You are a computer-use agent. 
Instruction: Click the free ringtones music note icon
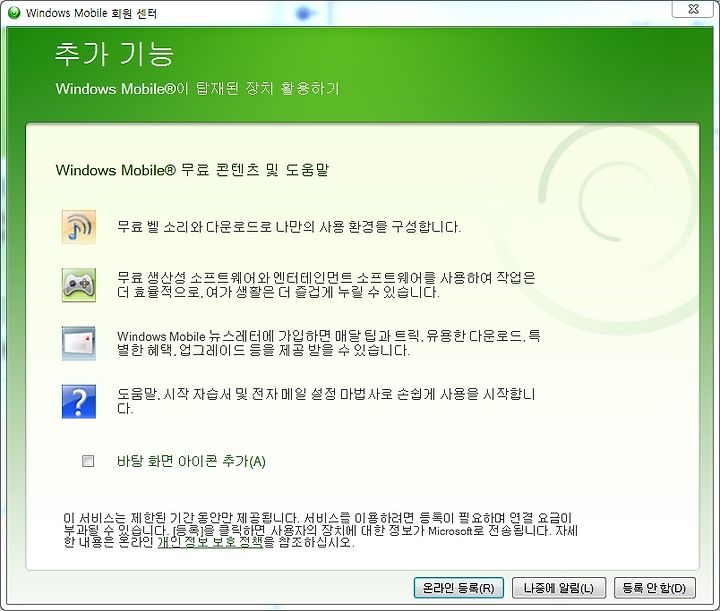[x=79, y=227]
